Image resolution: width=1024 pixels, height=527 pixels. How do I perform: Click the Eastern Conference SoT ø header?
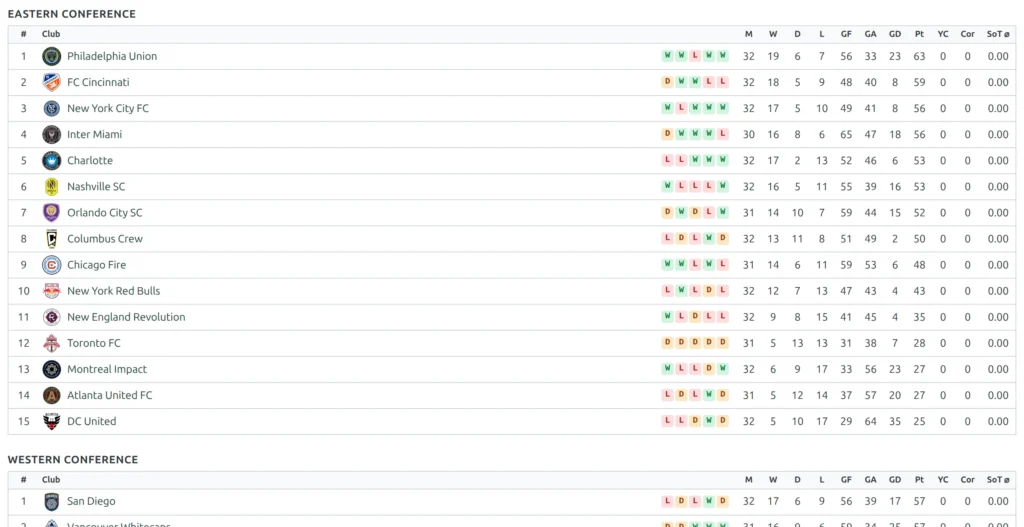pyautogui.click(x=998, y=34)
